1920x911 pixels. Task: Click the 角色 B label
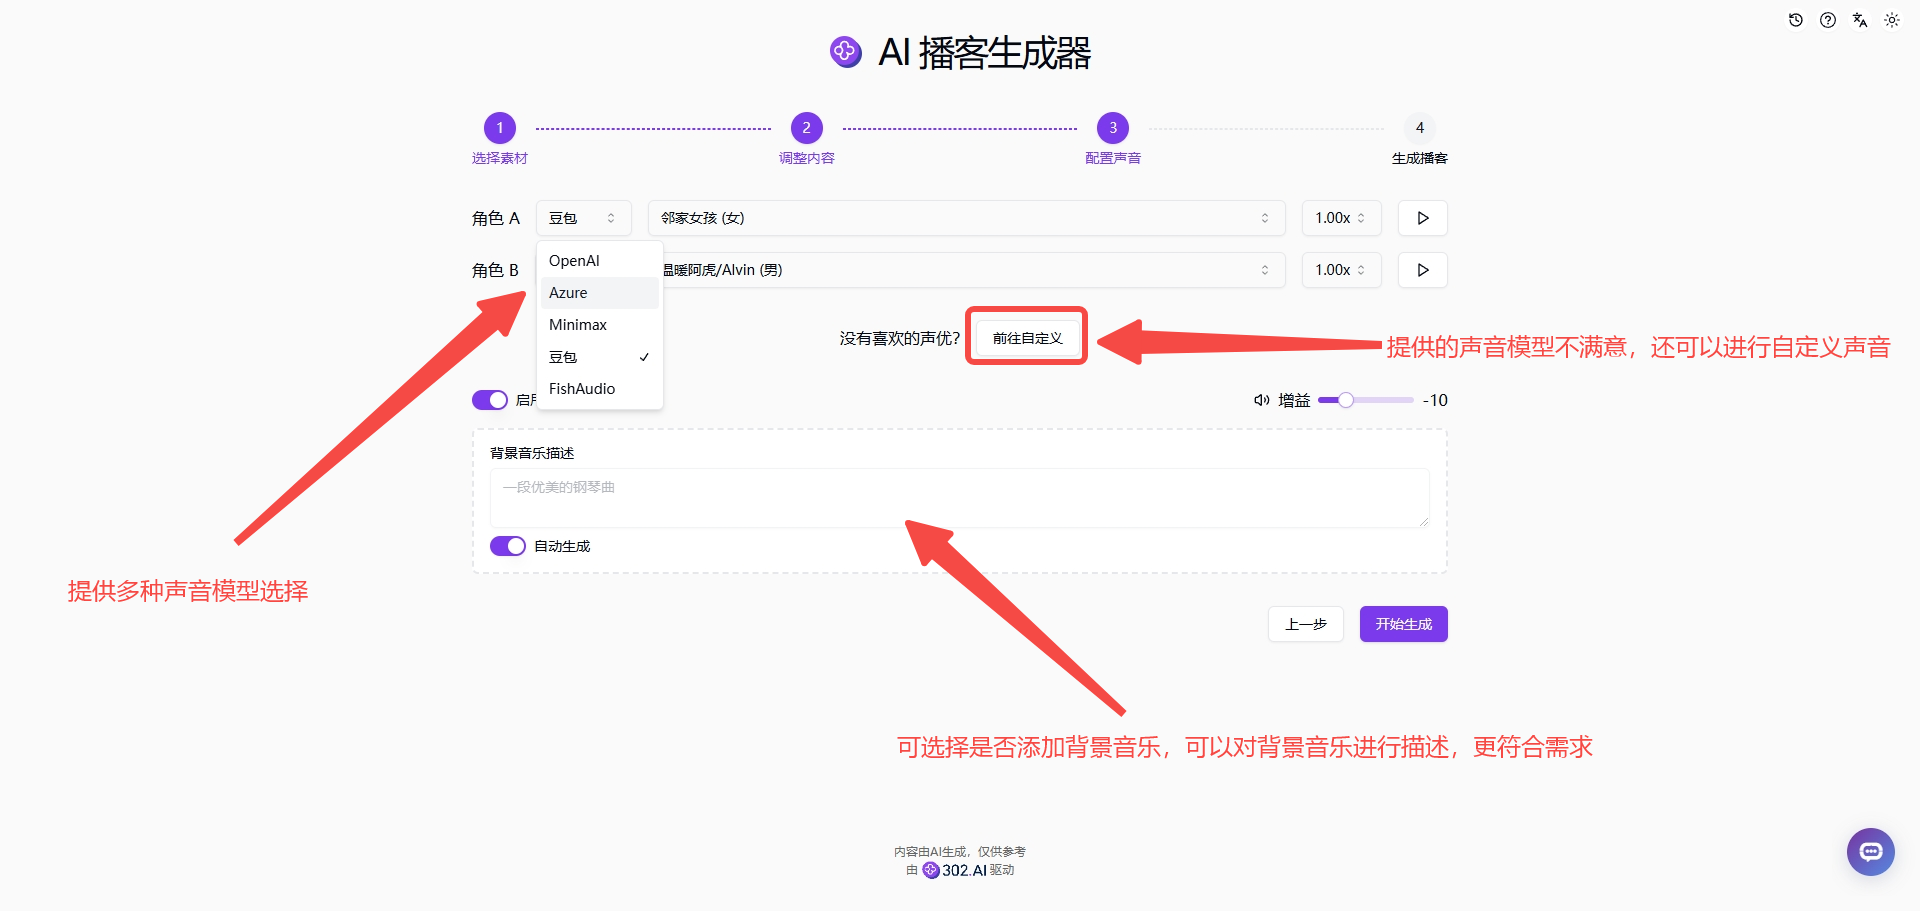point(496,270)
